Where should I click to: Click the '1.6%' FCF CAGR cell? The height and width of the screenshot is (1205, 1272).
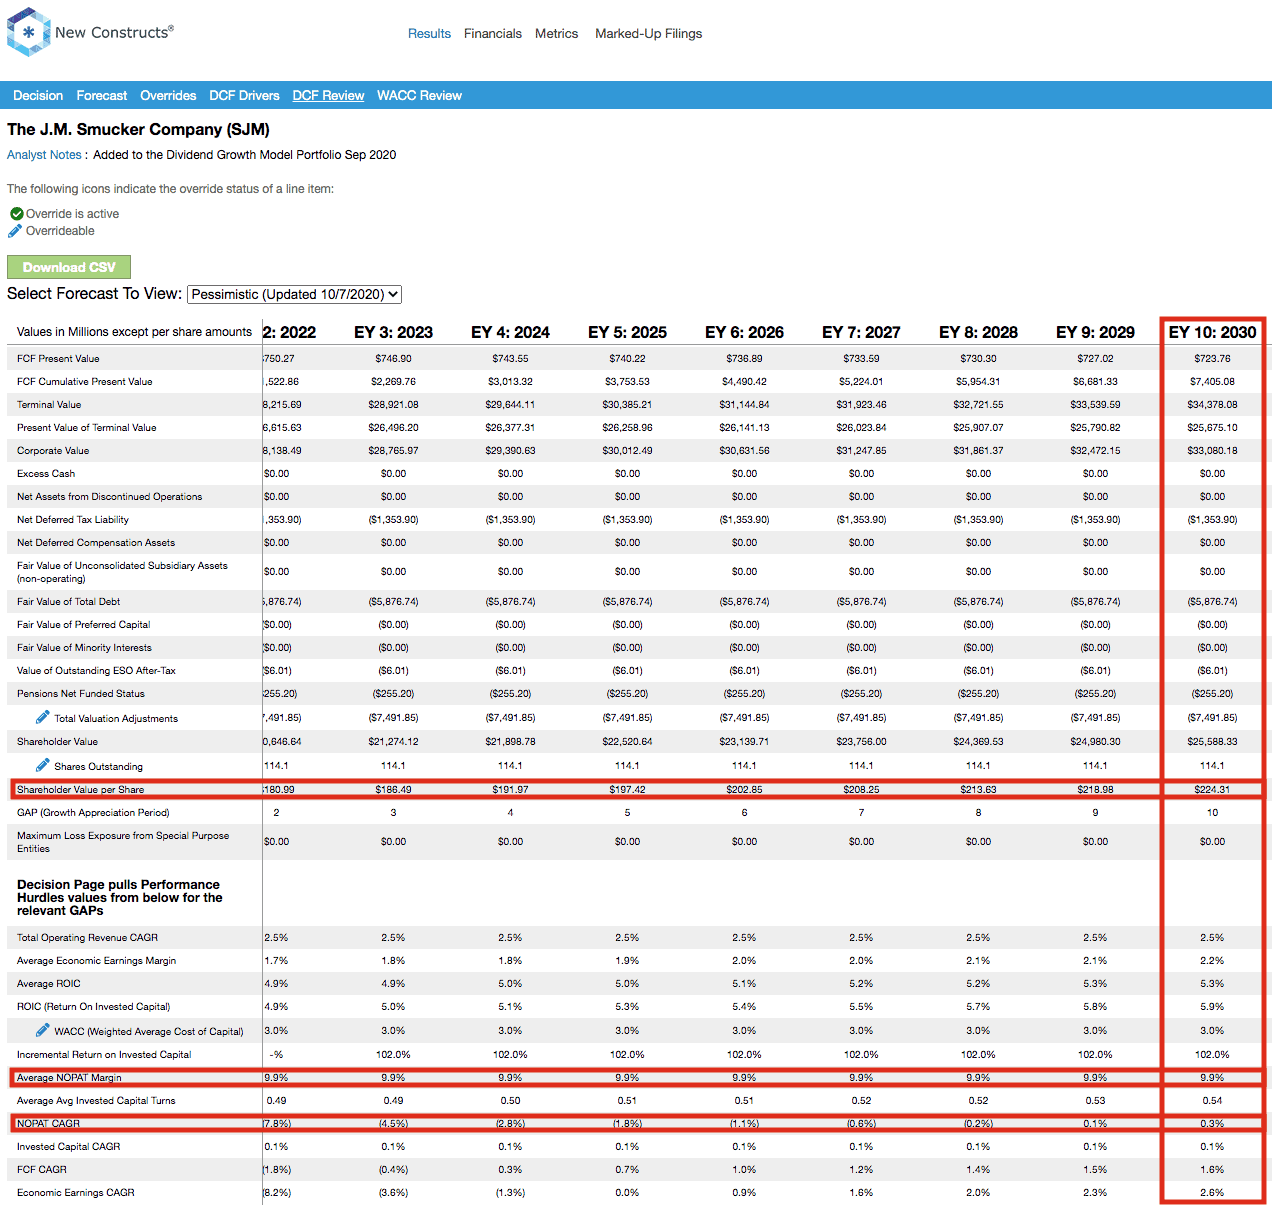pos(1212,1170)
